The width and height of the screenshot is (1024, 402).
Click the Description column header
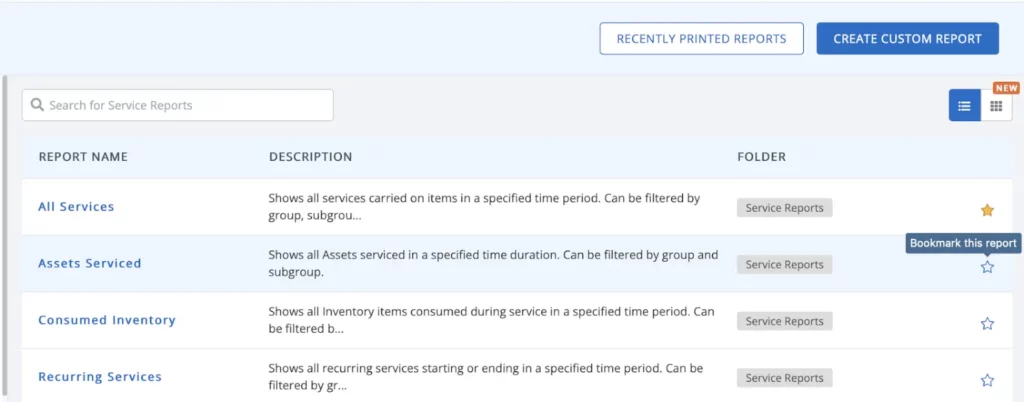[310, 157]
